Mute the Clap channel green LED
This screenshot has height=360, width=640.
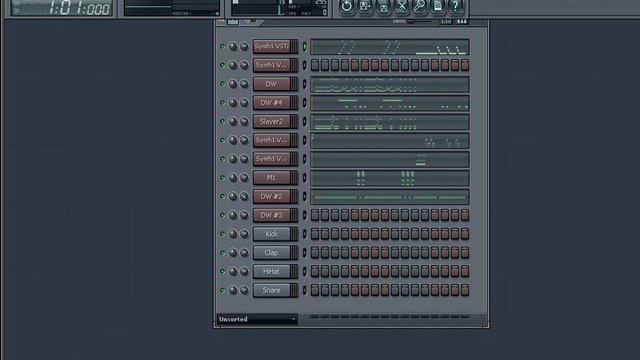click(222, 253)
